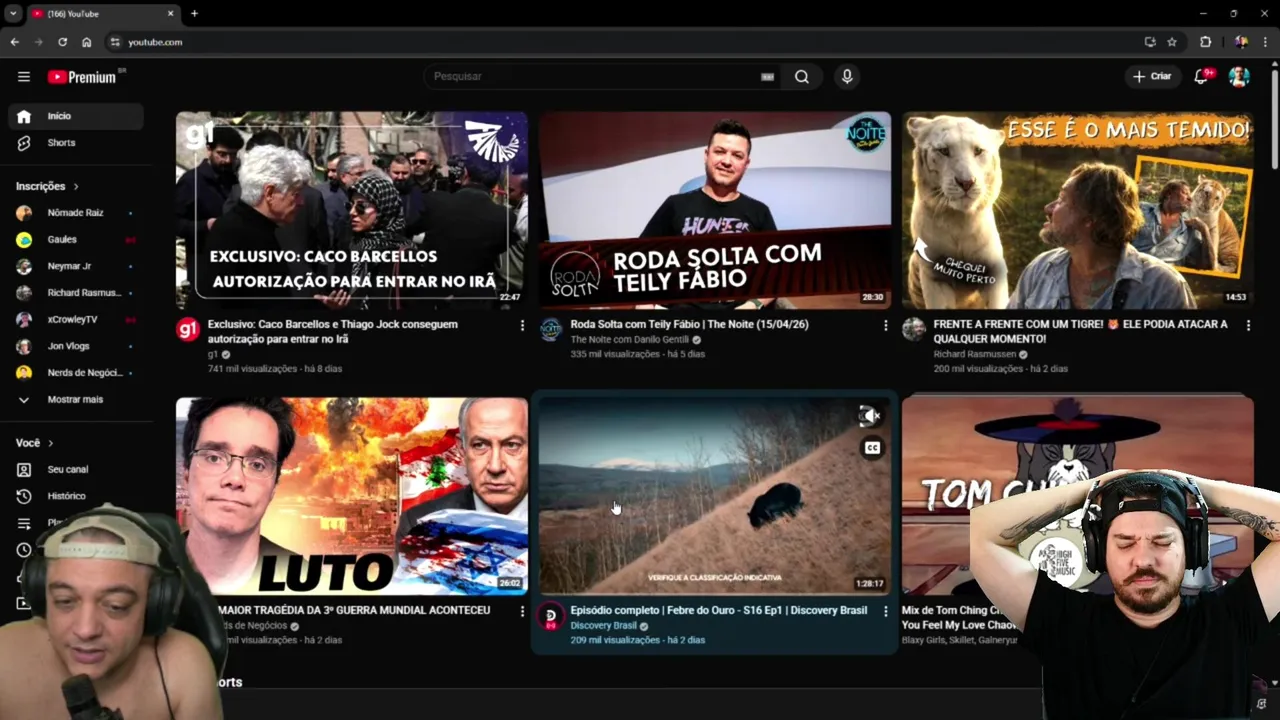The image size is (1280, 720).
Task: Click the install app icon in address bar
Action: (1150, 42)
